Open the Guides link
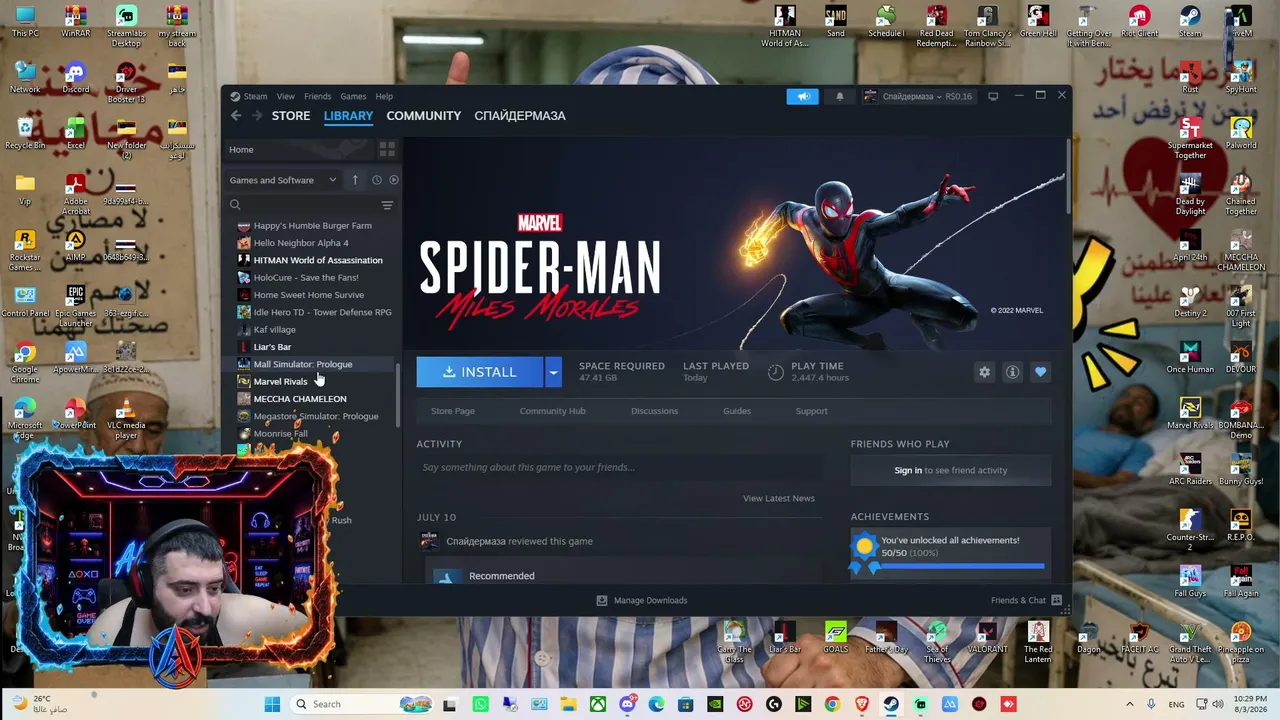 [x=737, y=411]
